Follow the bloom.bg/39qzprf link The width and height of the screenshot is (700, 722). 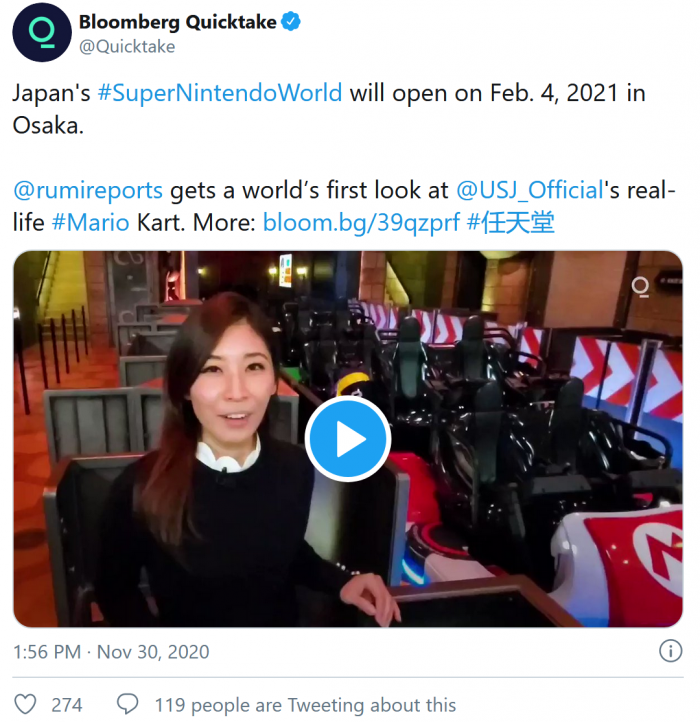click(x=361, y=223)
